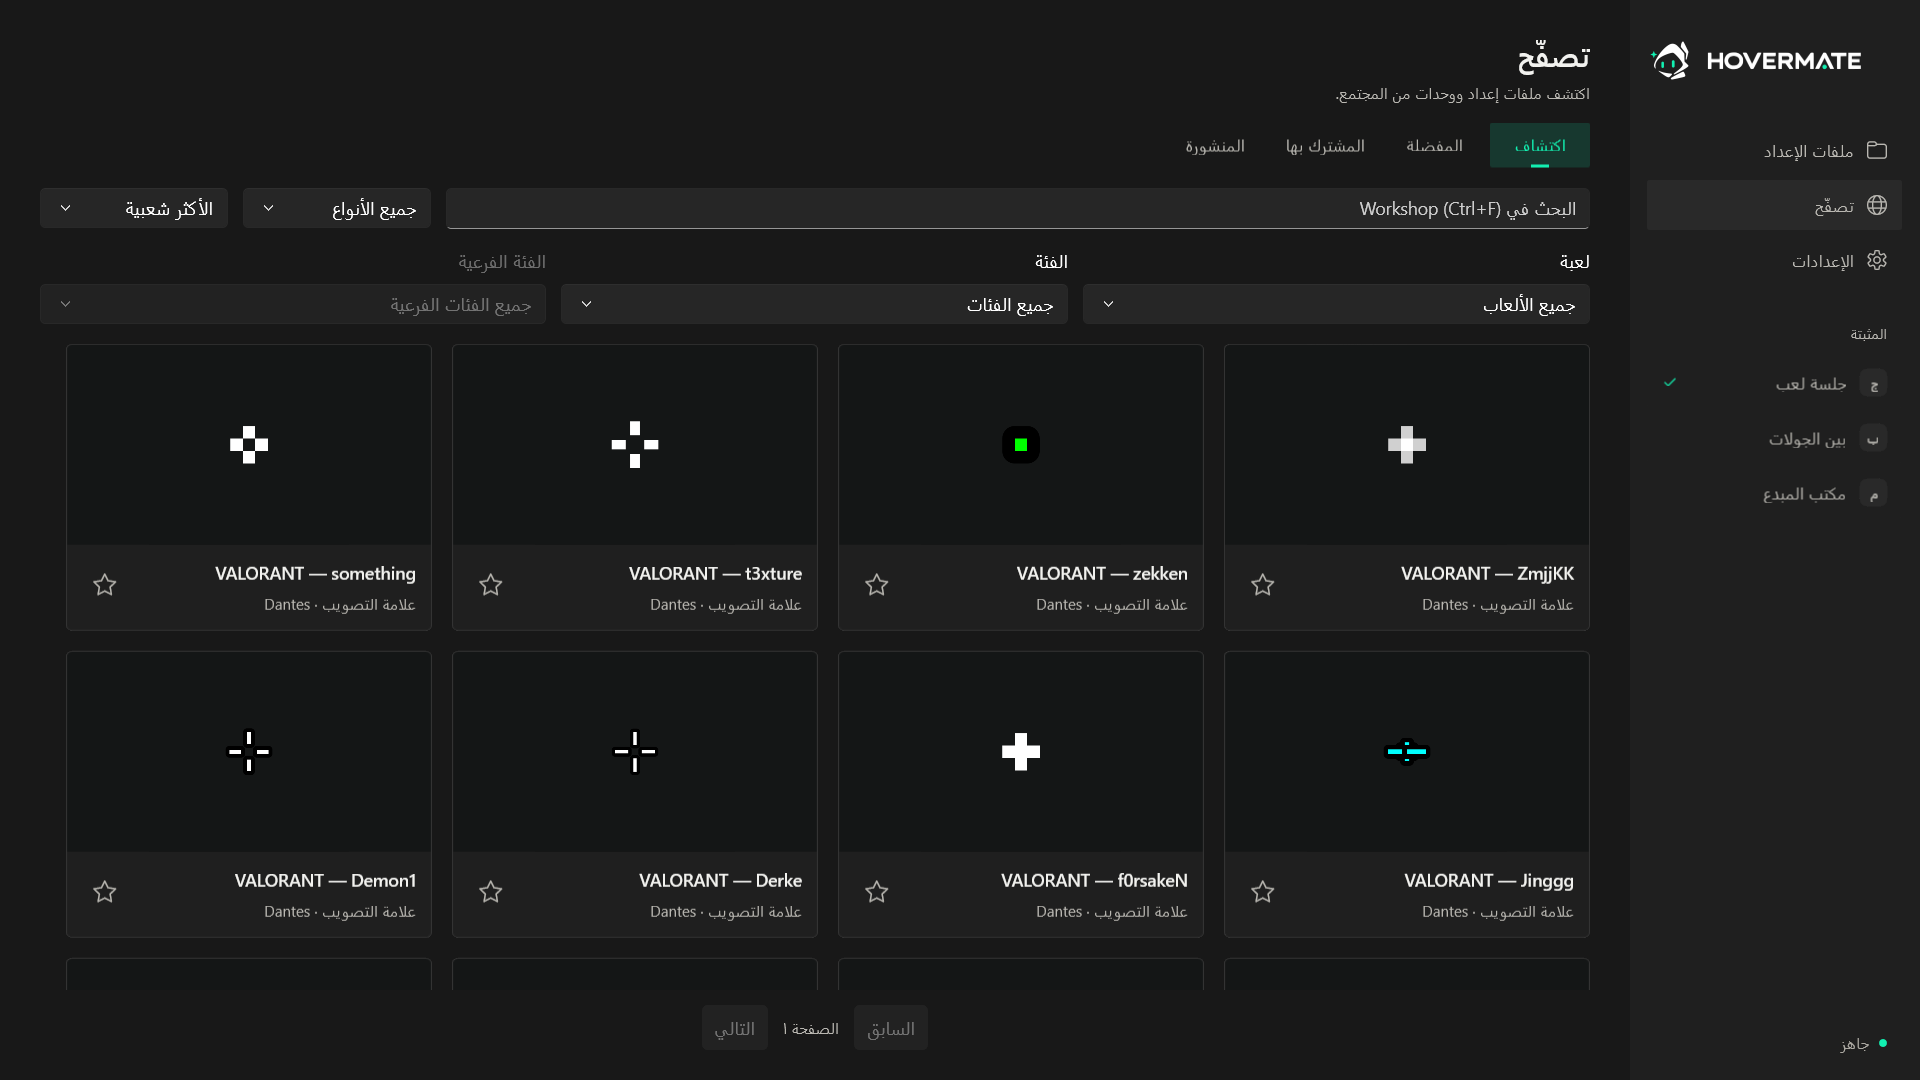This screenshot has height=1080, width=1920.
Task: Focus the Workshop search field
Action: (1018, 208)
